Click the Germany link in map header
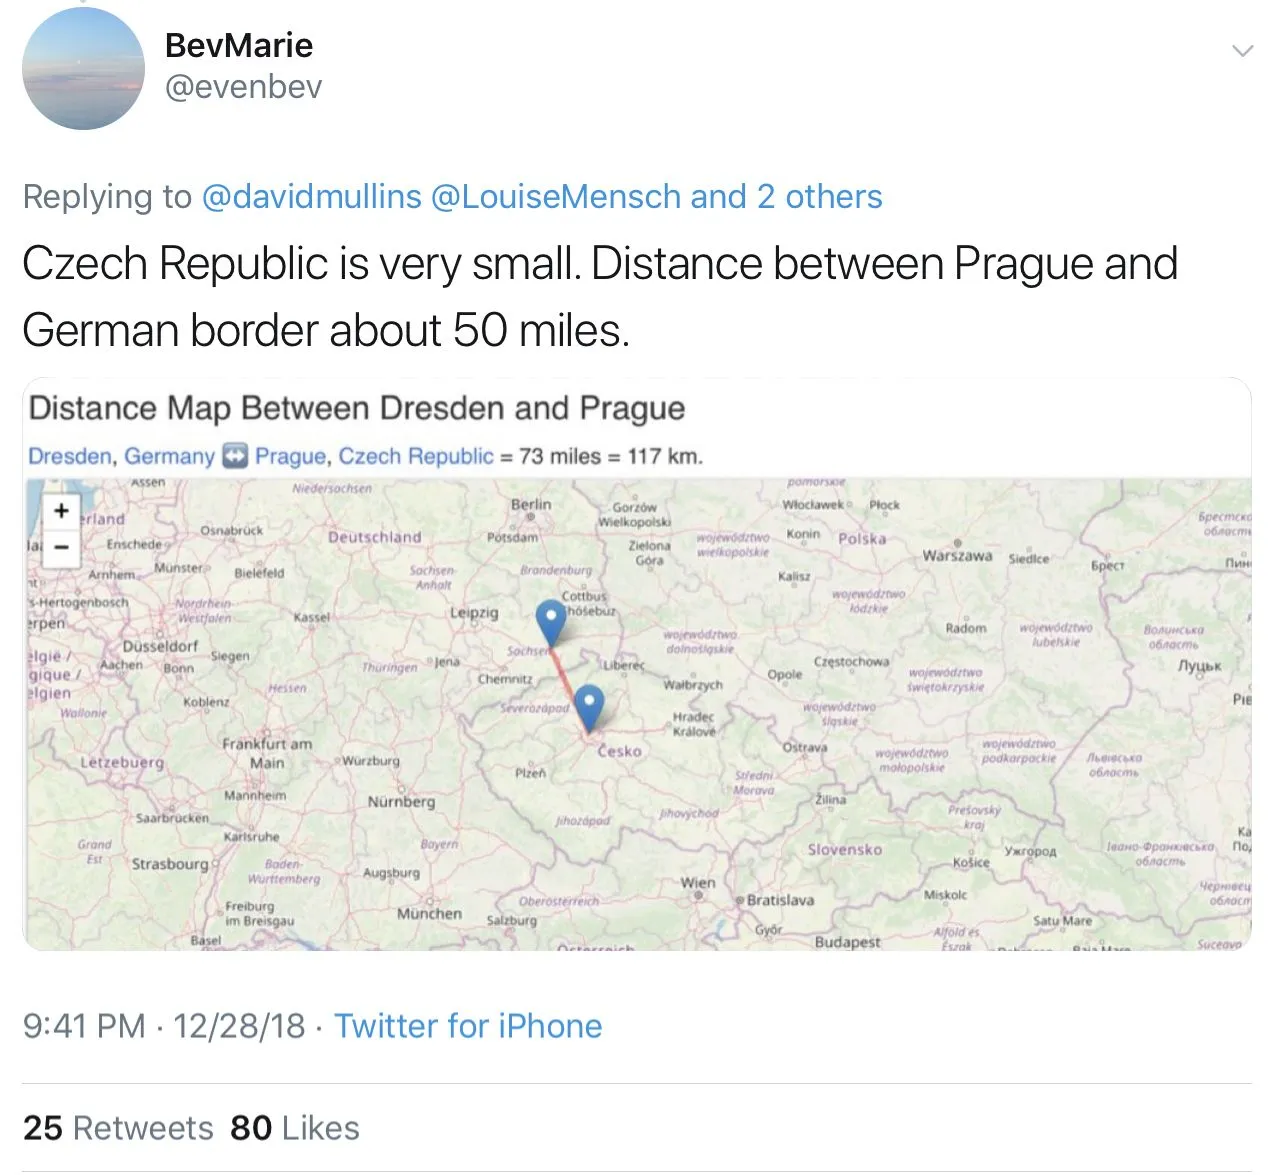Viewport: 1282px width, 1175px height. (169, 457)
